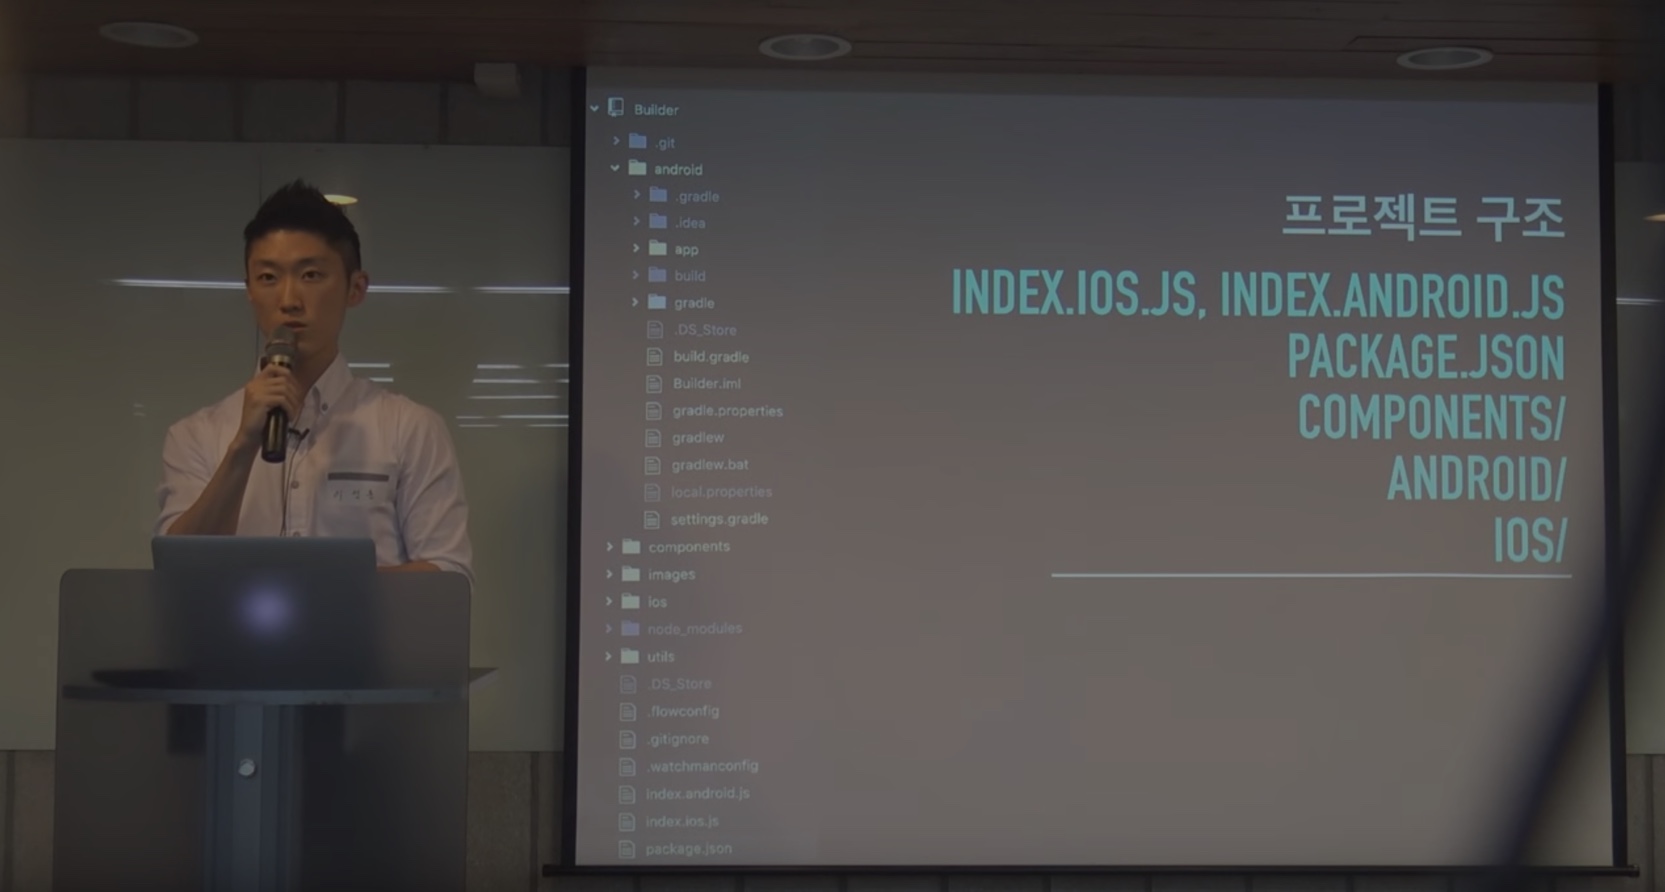Click the images folder icon
Viewport: 1665px width, 892px height.
631,574
